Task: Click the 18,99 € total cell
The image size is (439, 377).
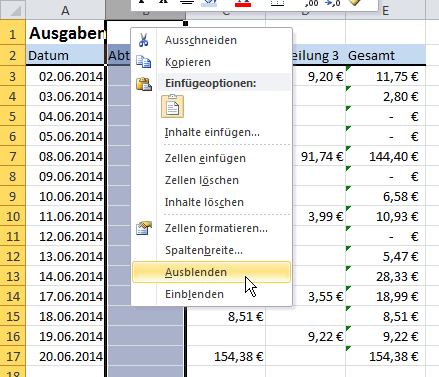Action: point(386,296)
